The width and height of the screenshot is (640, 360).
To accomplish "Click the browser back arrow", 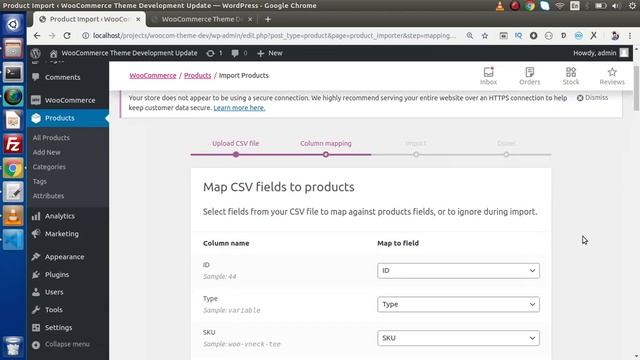I will (37, 36).
